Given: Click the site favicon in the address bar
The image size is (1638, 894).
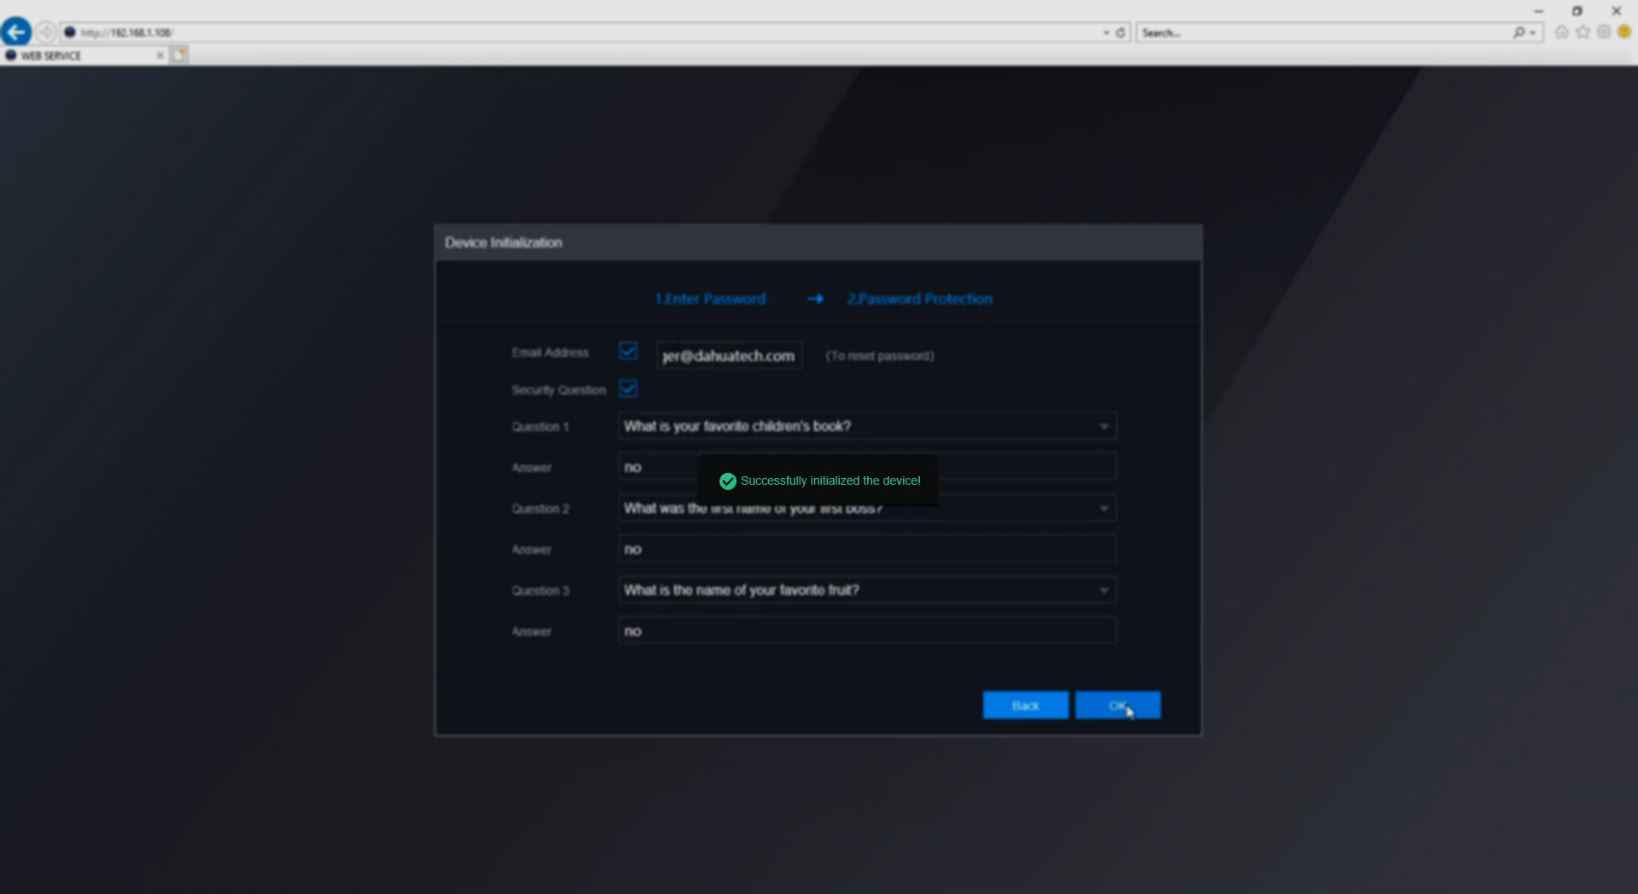Looking at the screenshot, I should coord(70,32).
